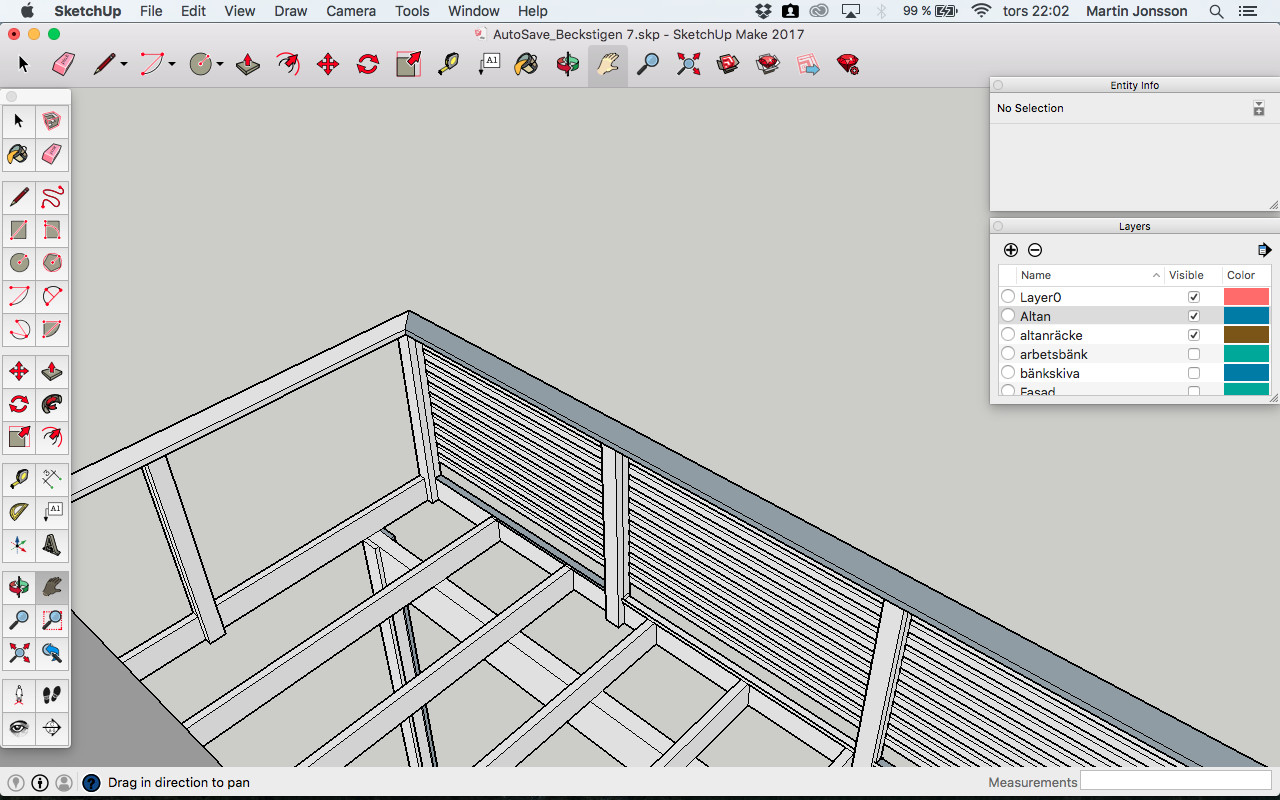Image resolution: width=1280 pixels, height=800 pixels.
Task: Pick the Rotate tool in left palette
Action: (x=18, y=404)
